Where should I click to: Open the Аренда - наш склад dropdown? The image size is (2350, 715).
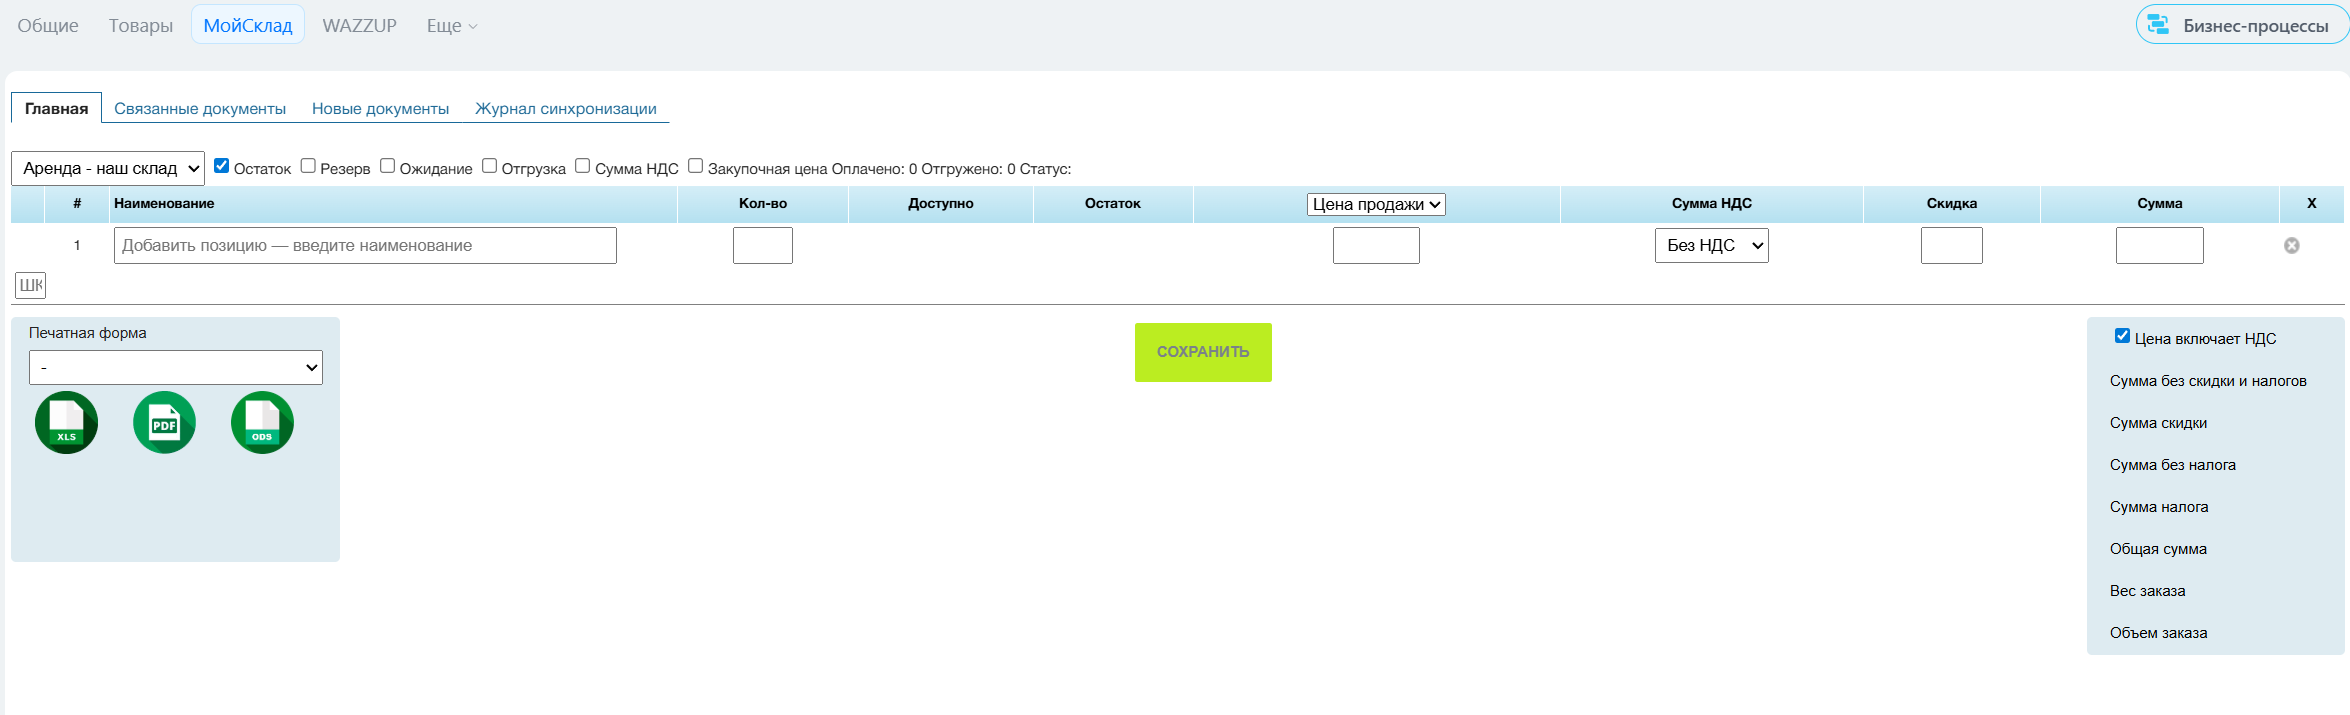click(x=108, y=168)
